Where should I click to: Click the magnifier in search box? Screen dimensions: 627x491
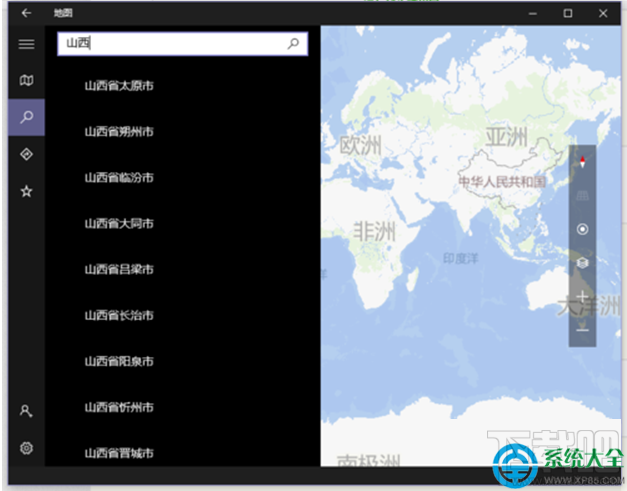tap(293, 44)
